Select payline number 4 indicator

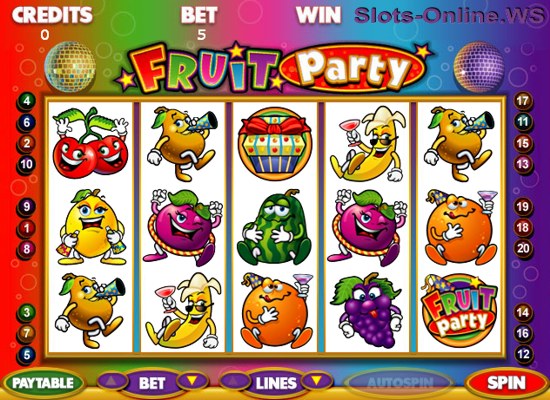(x=26, y=101)
